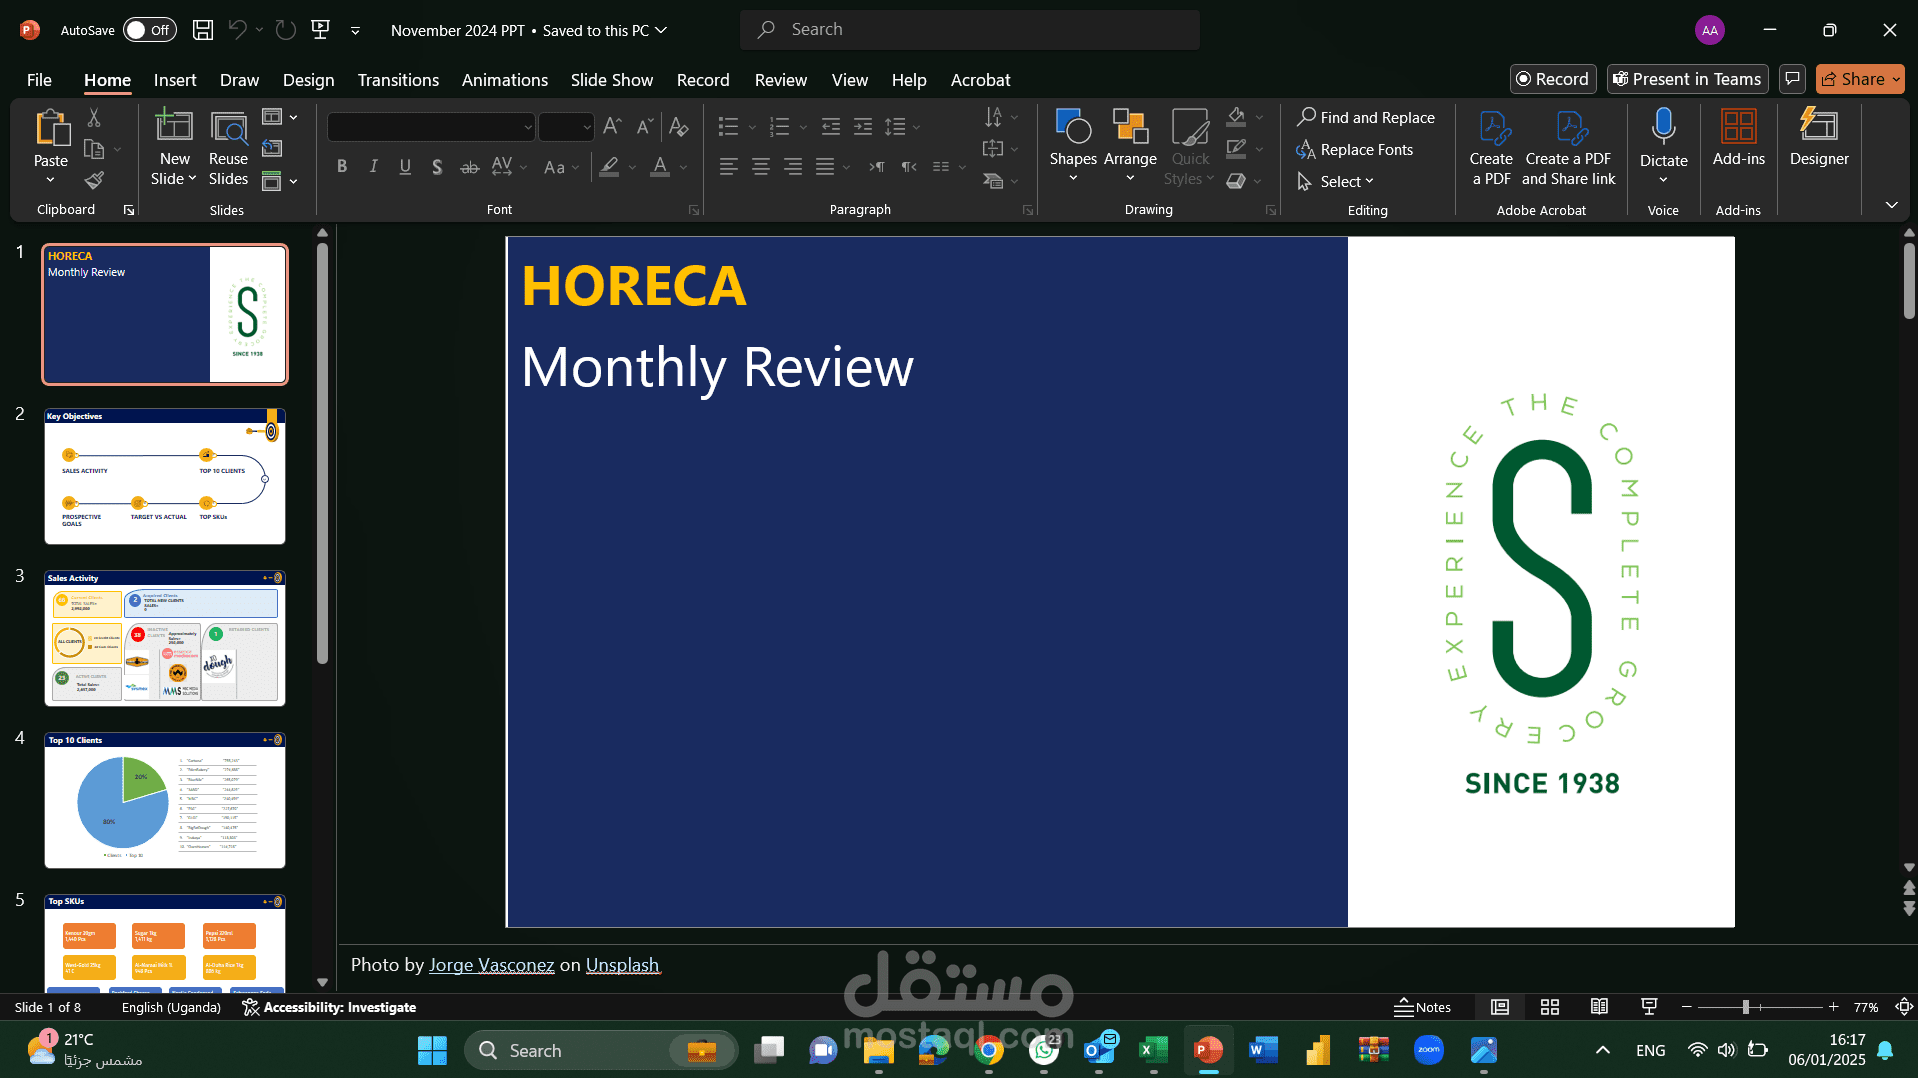Click the Share button
This screenshot has height=1078, width=1918.
tap(1860, 79)
